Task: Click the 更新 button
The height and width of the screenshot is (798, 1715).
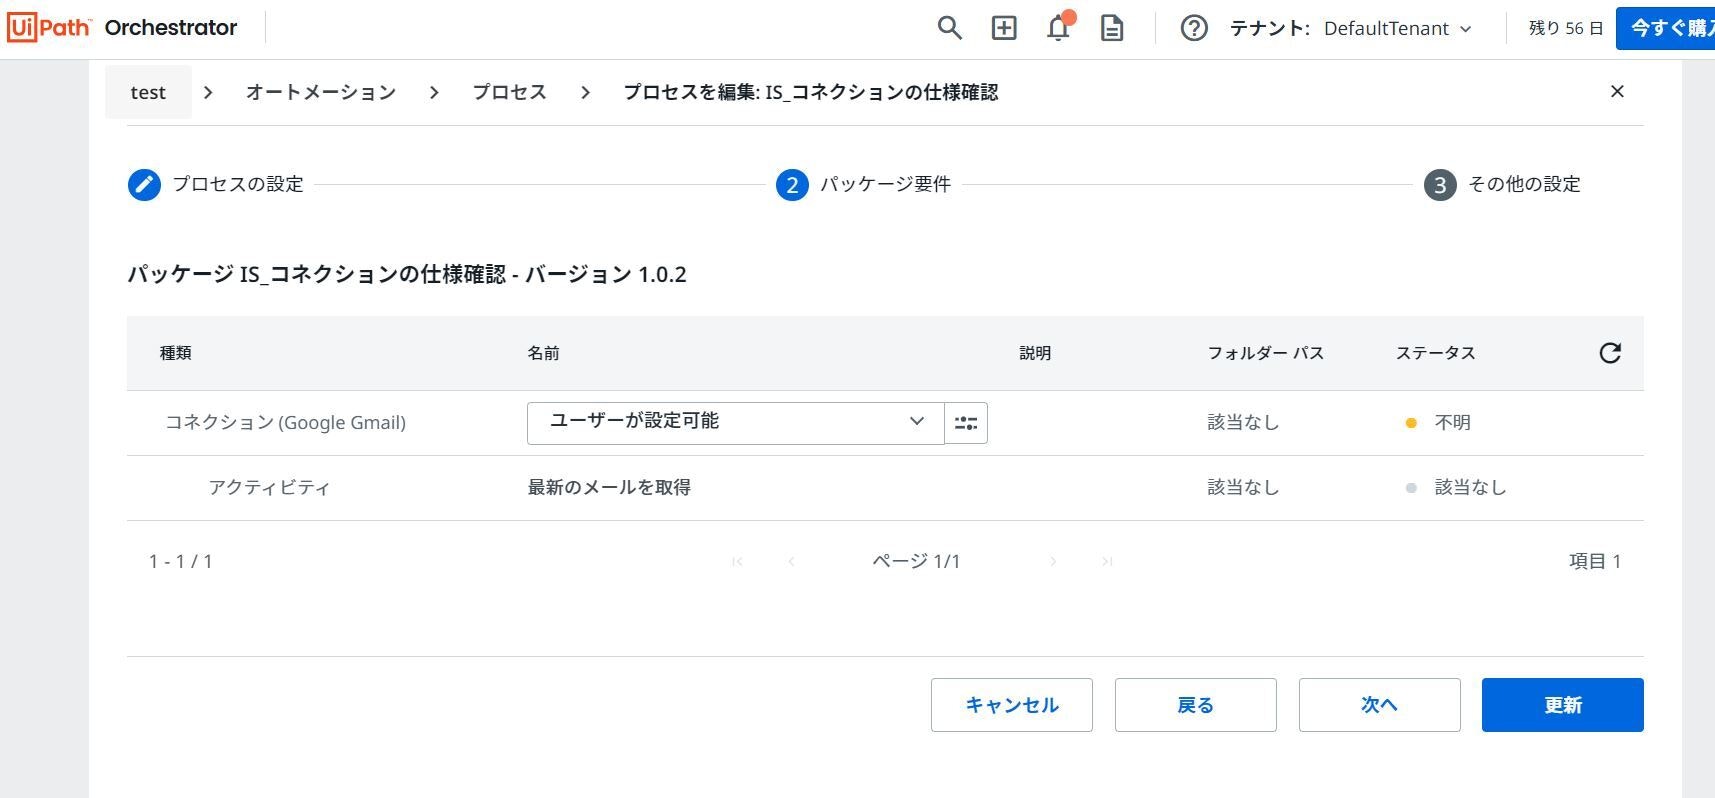Action: (x=1563, y=705)
